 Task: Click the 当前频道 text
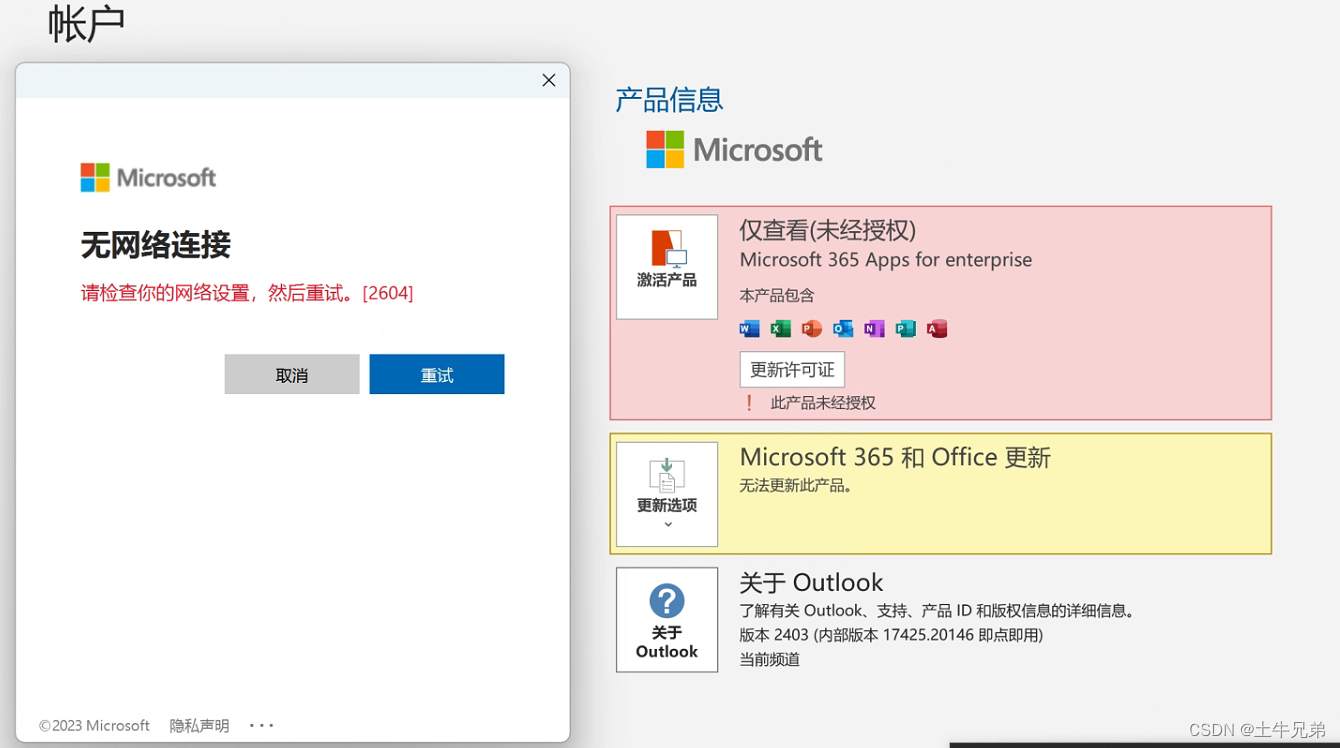click(770, 659)
